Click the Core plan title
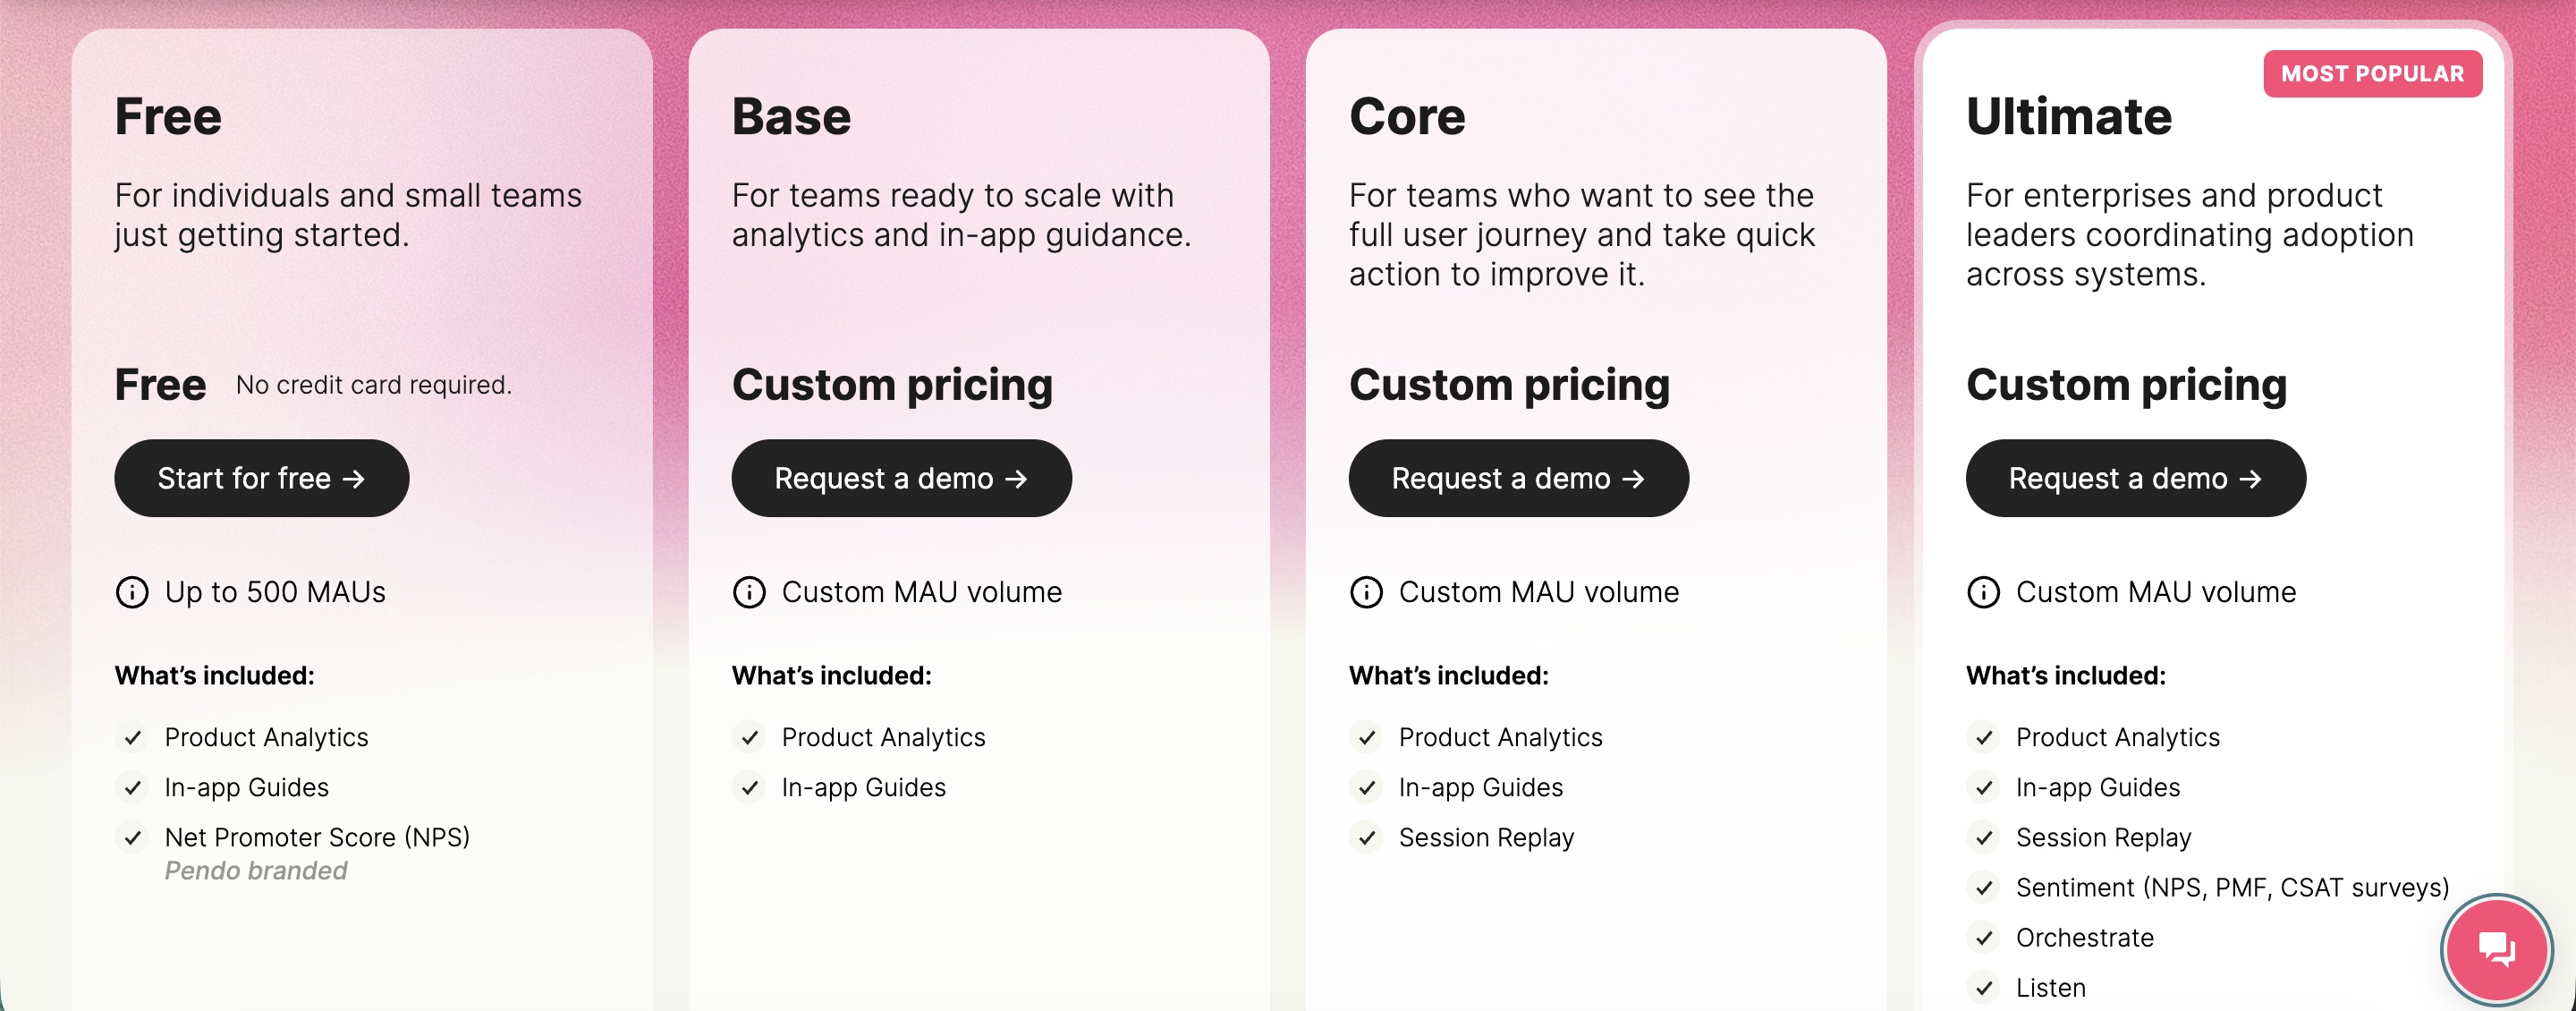This screenshot has width=2576, height=1011. (1407, 116)
